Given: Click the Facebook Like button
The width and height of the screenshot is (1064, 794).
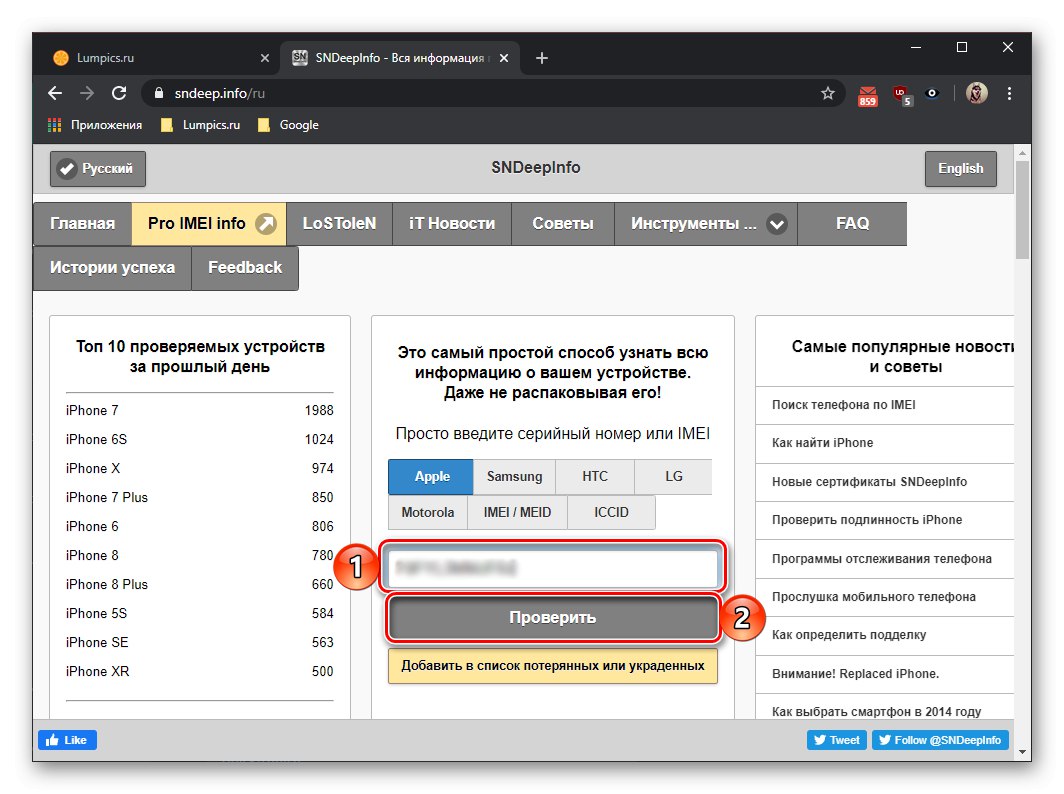Looking at the screenshot, I should click(67, 740).
